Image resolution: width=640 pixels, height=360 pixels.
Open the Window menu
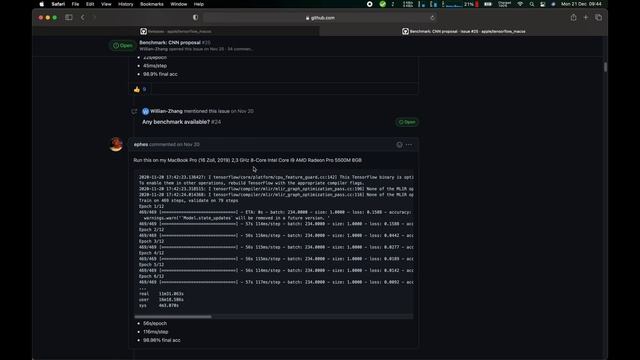tap(178, 4)
